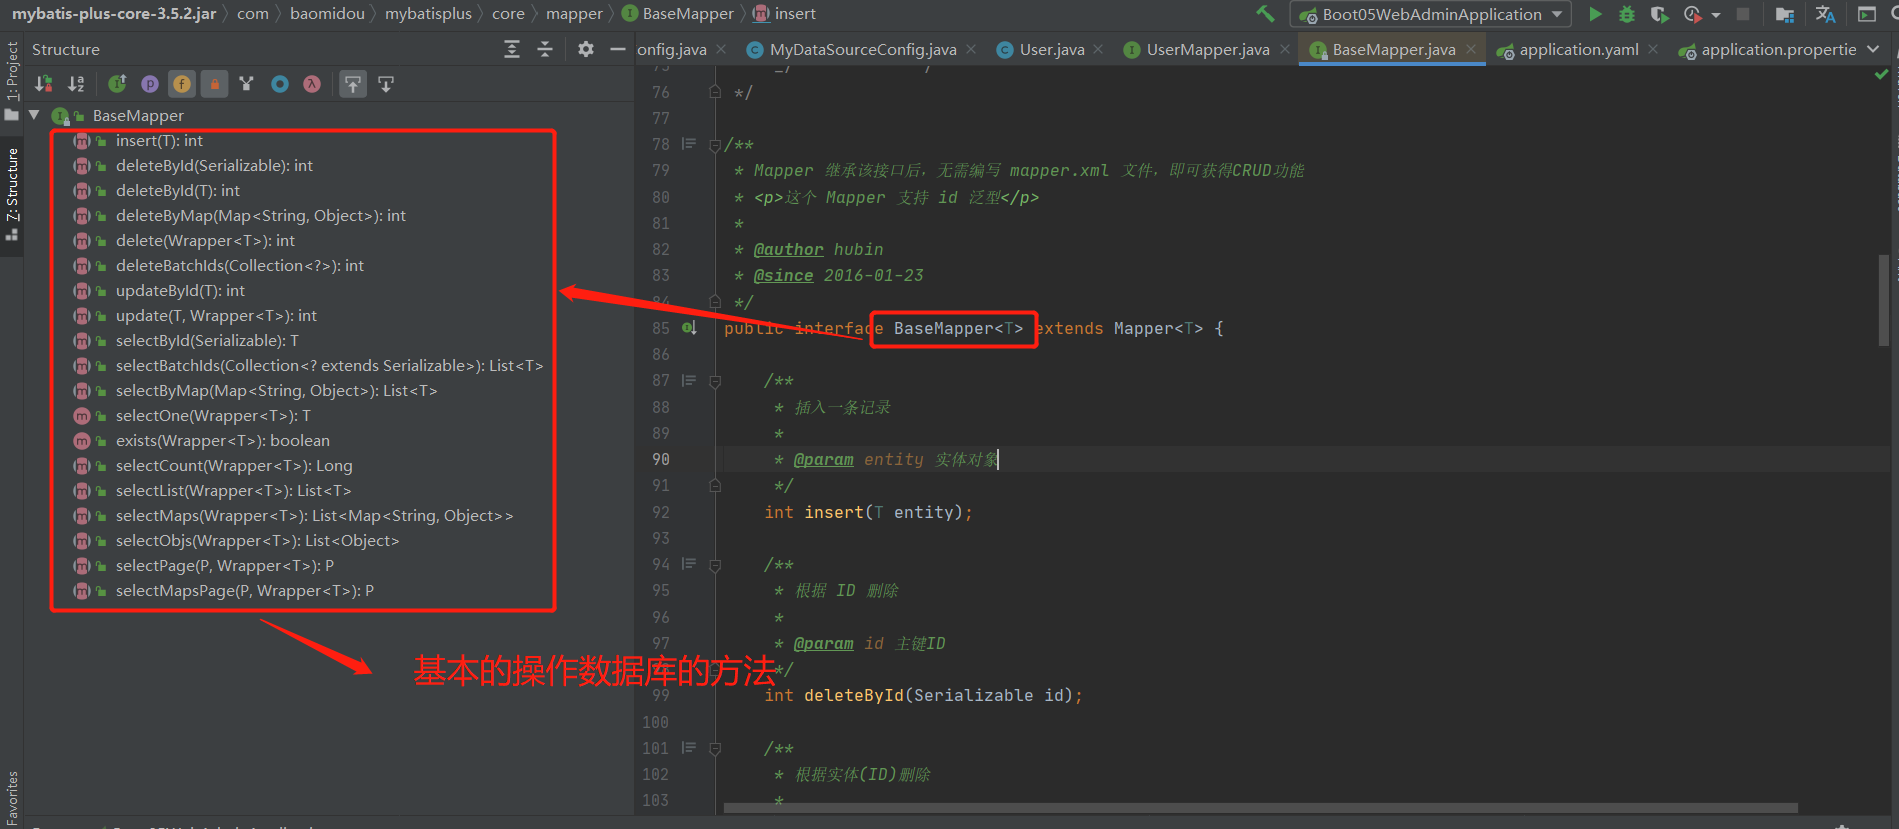Fold the Javadoc comment at line 87

point(715,381)
